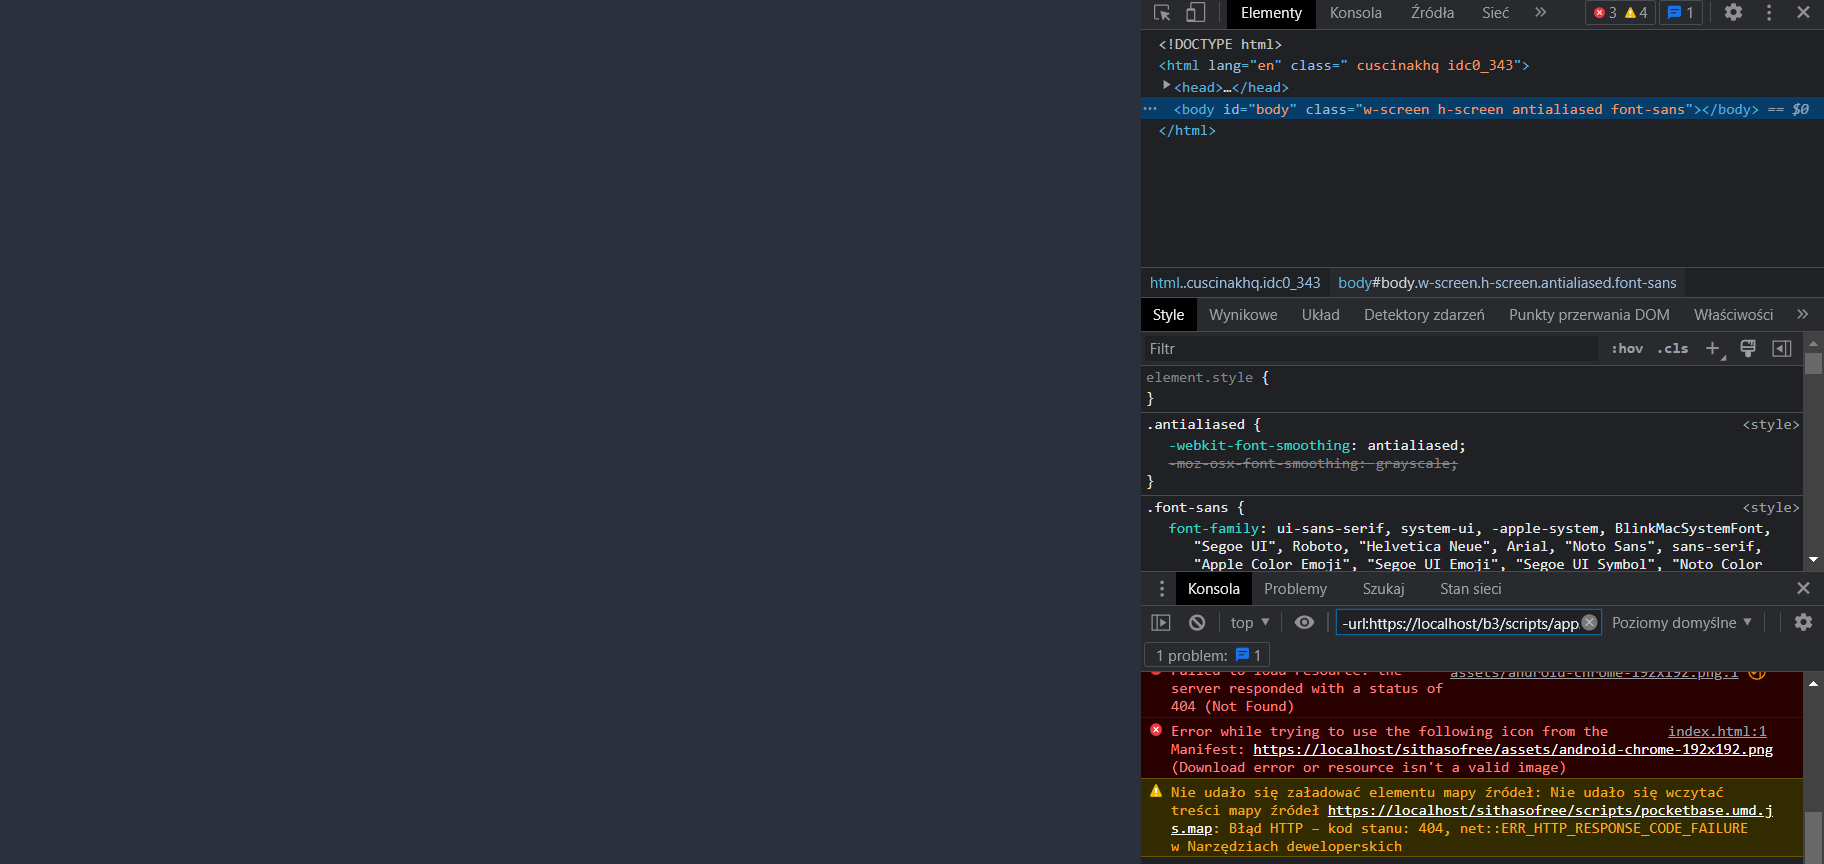Click the red error icon of Manifest message
The height and width of the screenshot is (864, 1824).
(1156, 730)
